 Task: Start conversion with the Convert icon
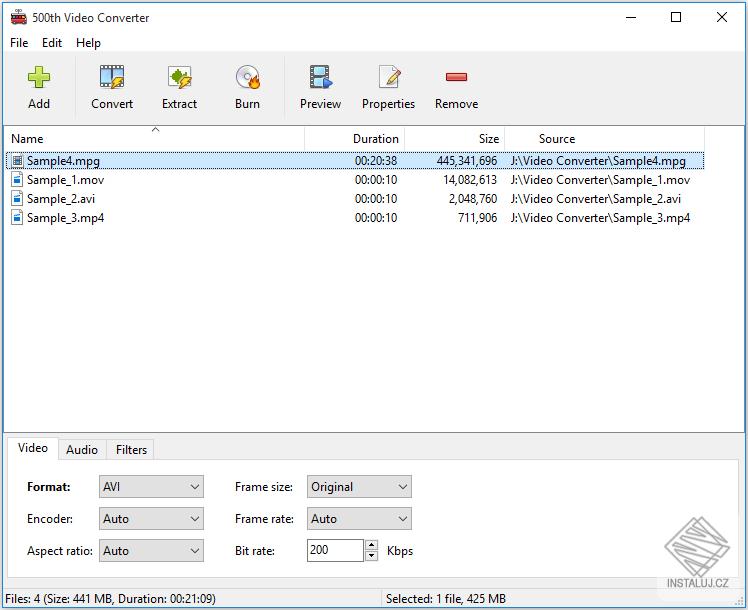click(x=112, y=77)
